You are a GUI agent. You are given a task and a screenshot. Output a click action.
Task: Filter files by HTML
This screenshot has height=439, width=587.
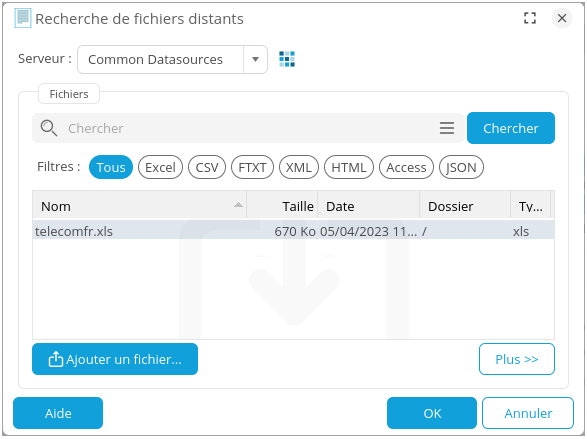click(349, 167)
